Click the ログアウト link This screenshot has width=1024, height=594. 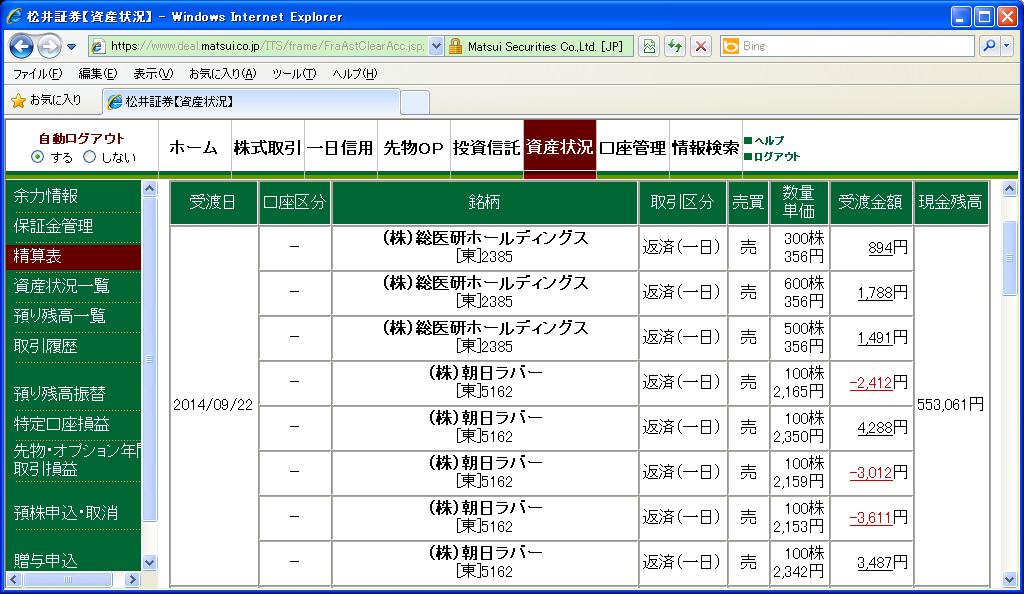[x=776, y=157]
